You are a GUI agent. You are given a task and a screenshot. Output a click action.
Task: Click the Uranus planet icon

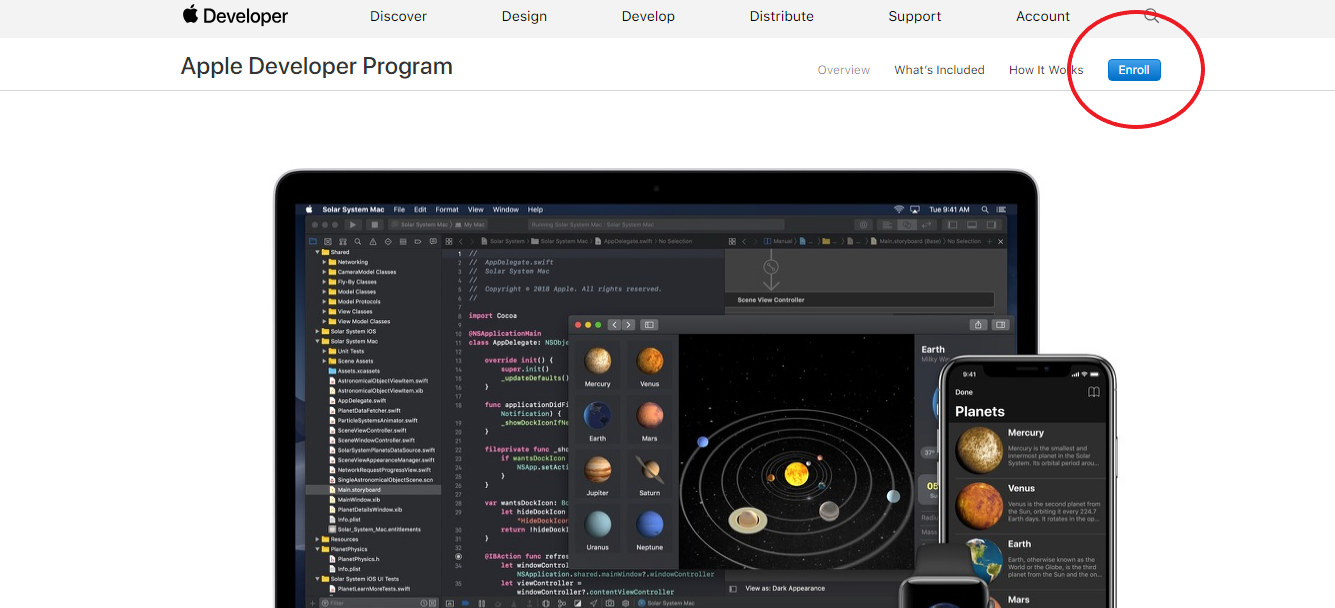pyautogui.click(x=598, y=525)
